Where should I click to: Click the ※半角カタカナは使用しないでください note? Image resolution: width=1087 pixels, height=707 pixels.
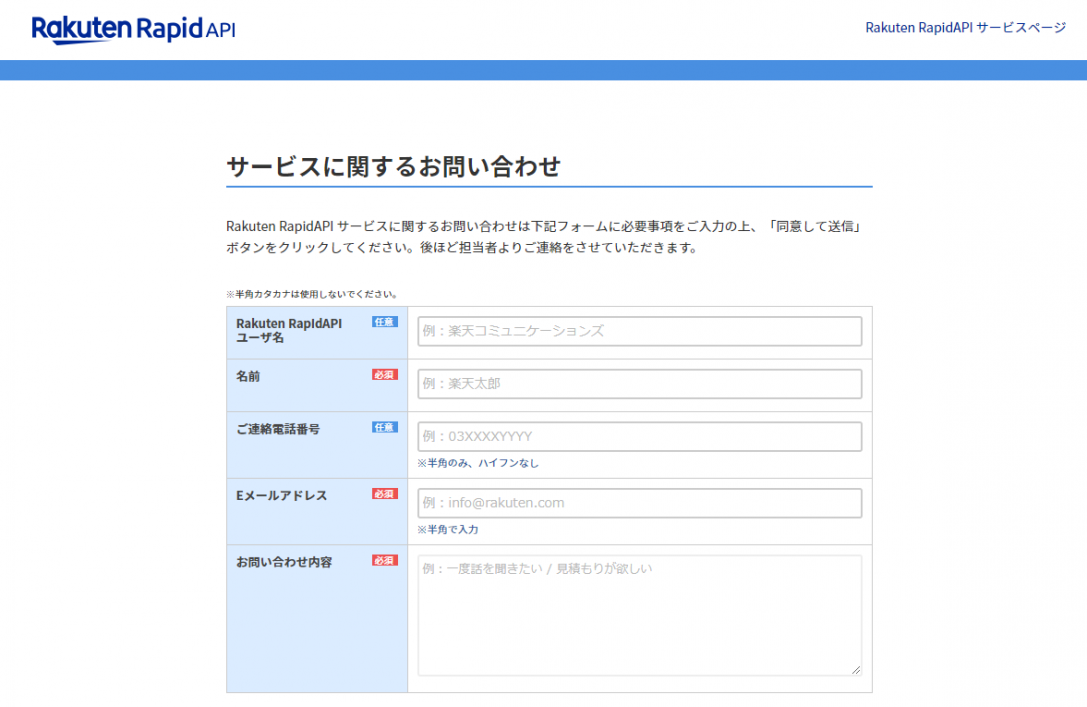coord(312,294)
